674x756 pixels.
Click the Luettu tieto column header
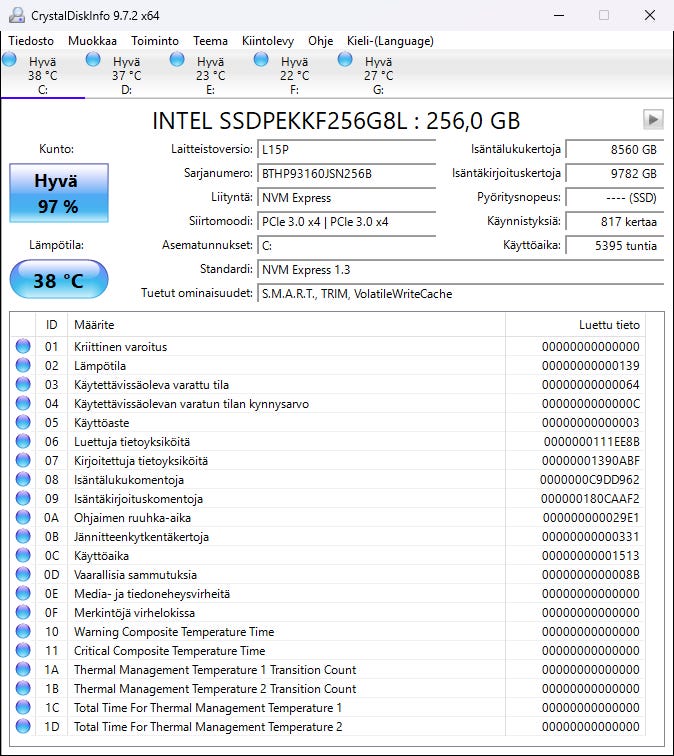click(x=608, y=325)
